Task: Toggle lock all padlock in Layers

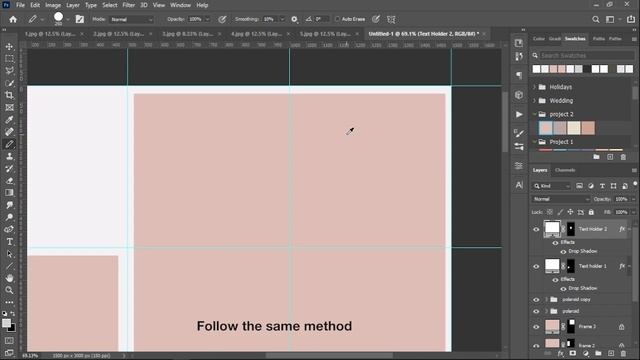Action: (x=591, y=212)
